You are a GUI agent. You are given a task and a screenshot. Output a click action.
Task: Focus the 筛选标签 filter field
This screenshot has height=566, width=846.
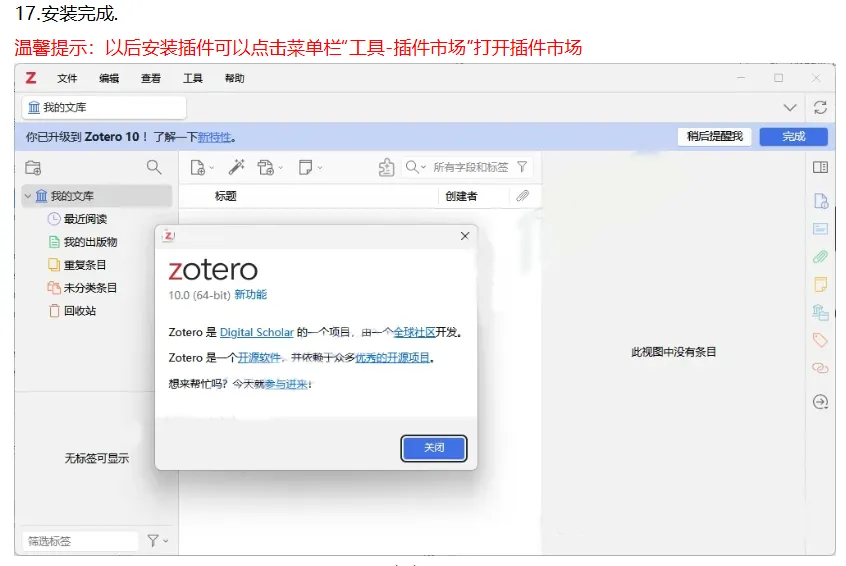80,541
